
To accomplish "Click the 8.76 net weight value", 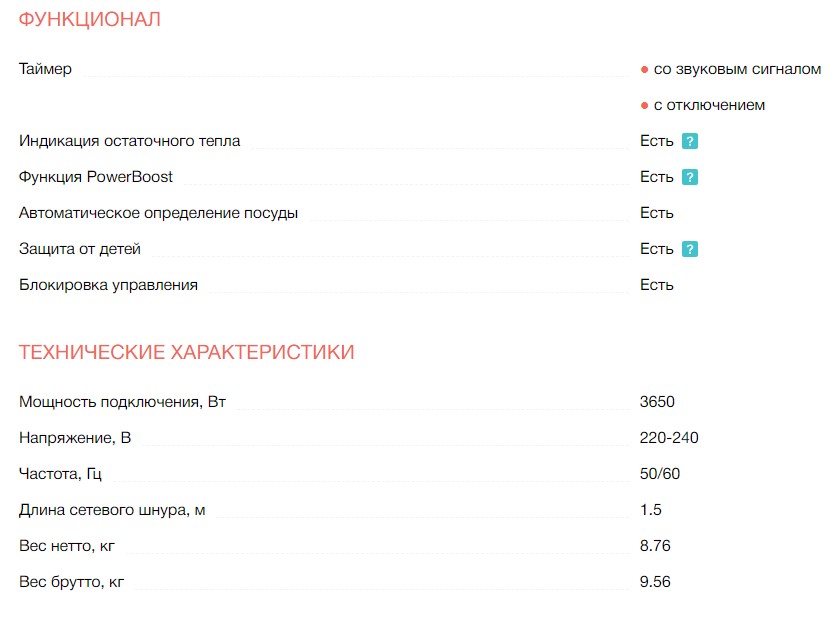I will 655,546.
